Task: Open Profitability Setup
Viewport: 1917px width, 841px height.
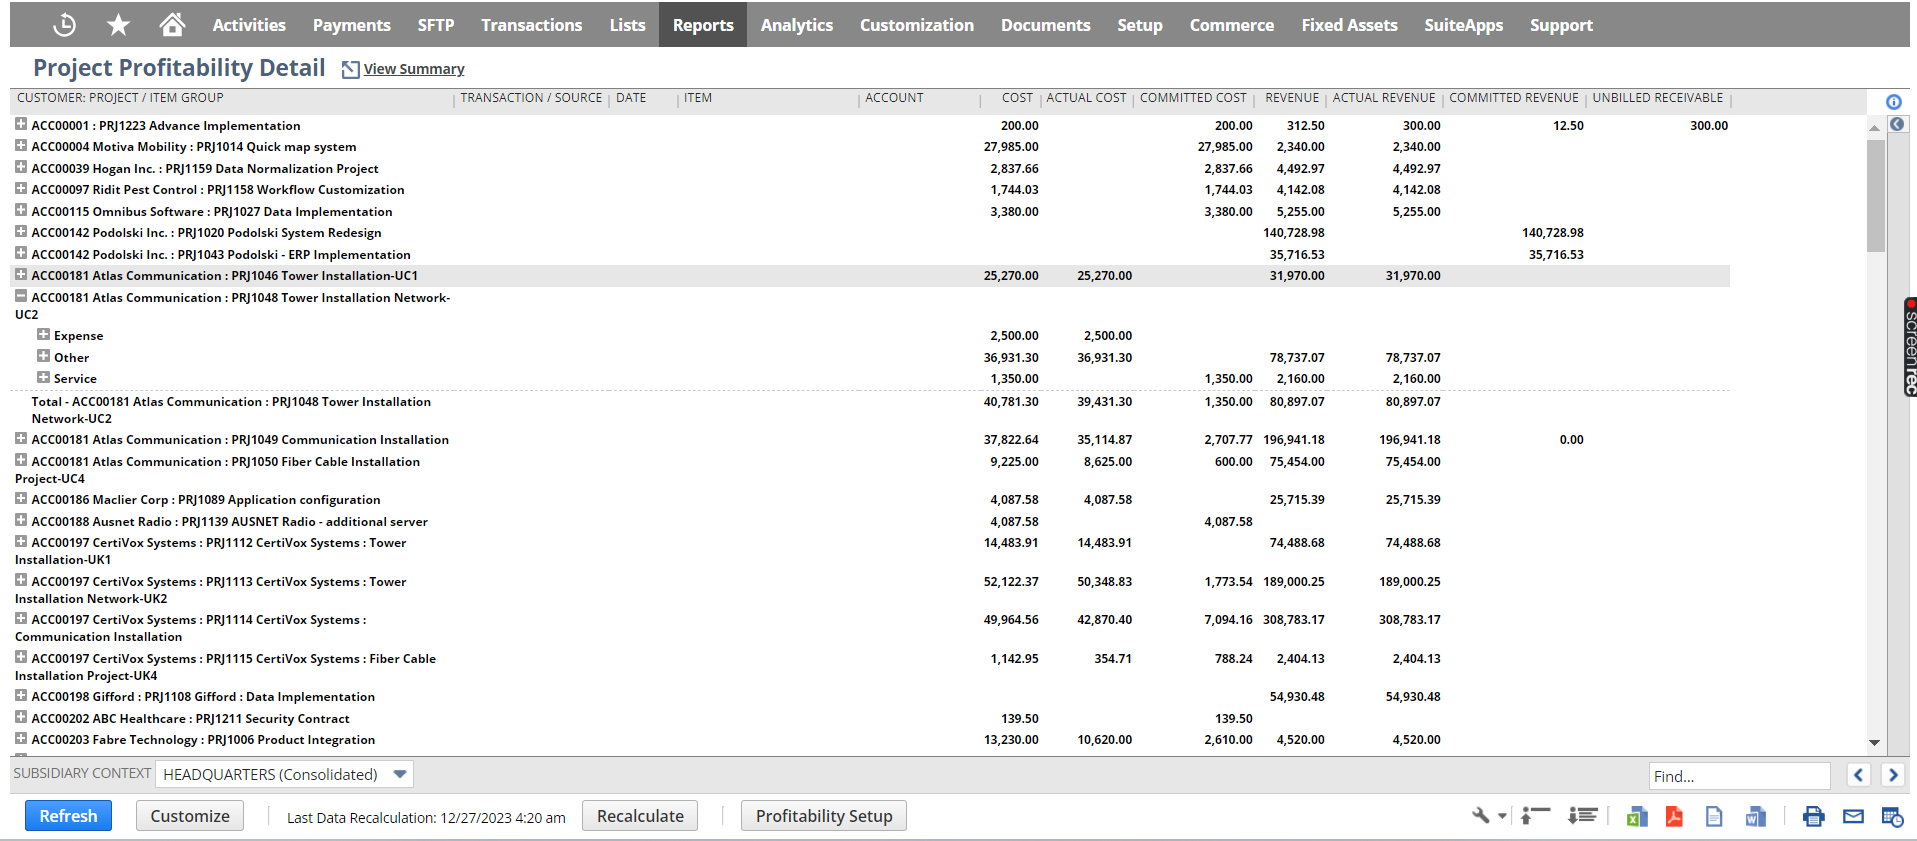Action: [x=824, y=816]
